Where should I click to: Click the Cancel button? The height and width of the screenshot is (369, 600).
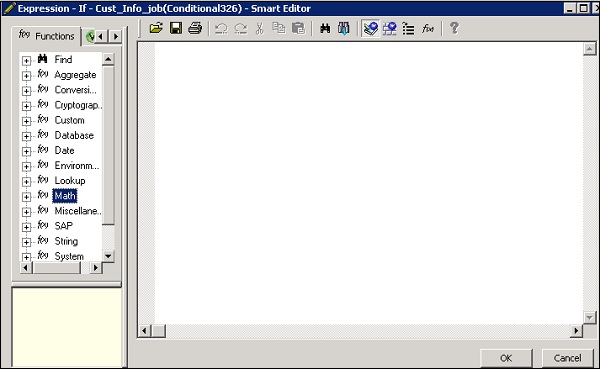coord(567,358)
